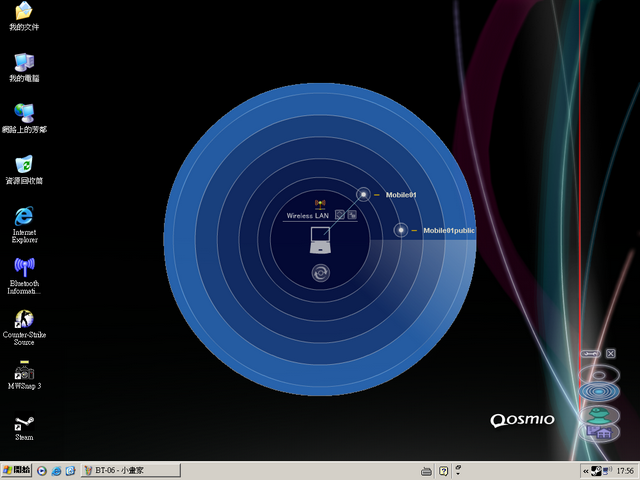Click the 17:56 clock in tray

click(x=625, y=471)
